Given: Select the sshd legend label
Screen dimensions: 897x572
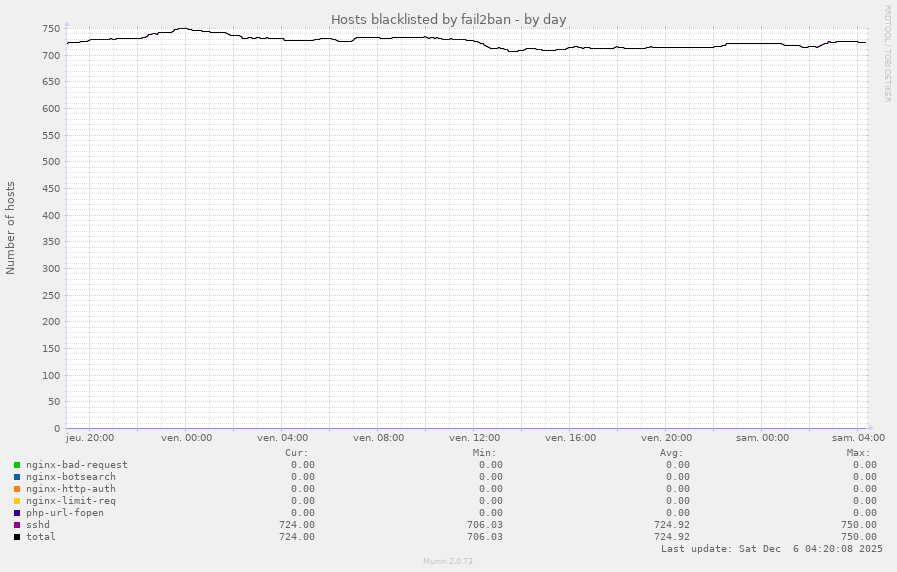Looking at the screenshot, I should tap(37, 525).
